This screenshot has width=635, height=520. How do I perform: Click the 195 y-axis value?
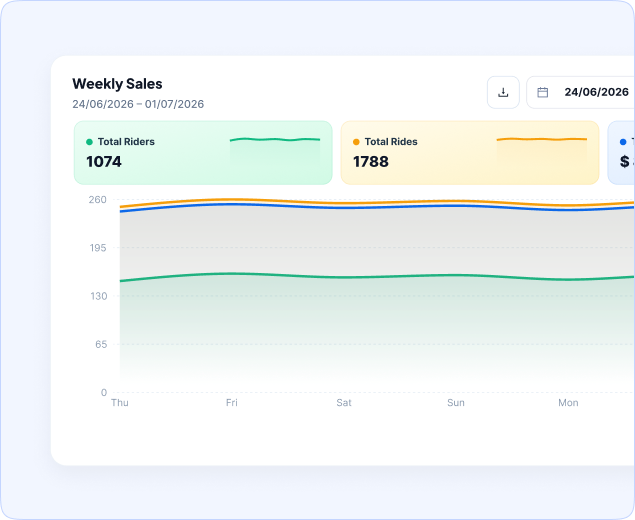coord(98,248)
